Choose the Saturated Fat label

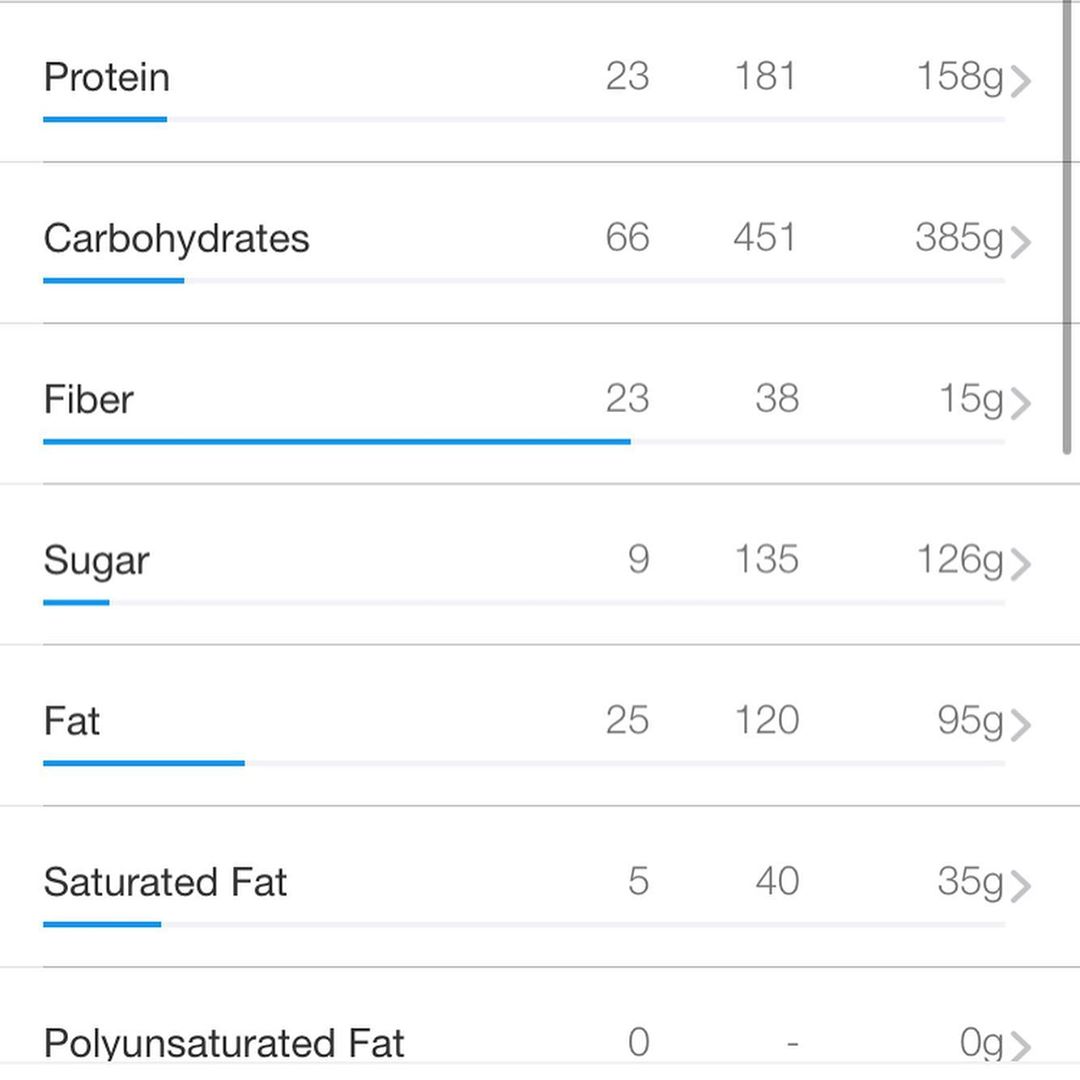pyautogui.click(x=165, y=882)
